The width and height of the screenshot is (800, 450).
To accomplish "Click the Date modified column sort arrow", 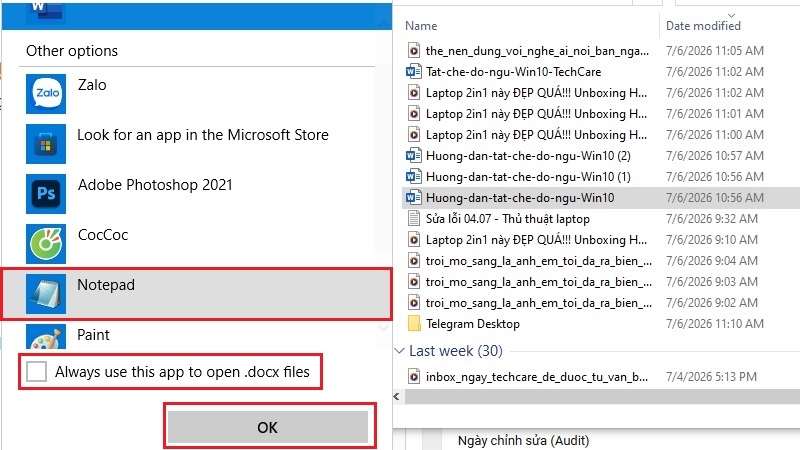I will coord(732,15).
